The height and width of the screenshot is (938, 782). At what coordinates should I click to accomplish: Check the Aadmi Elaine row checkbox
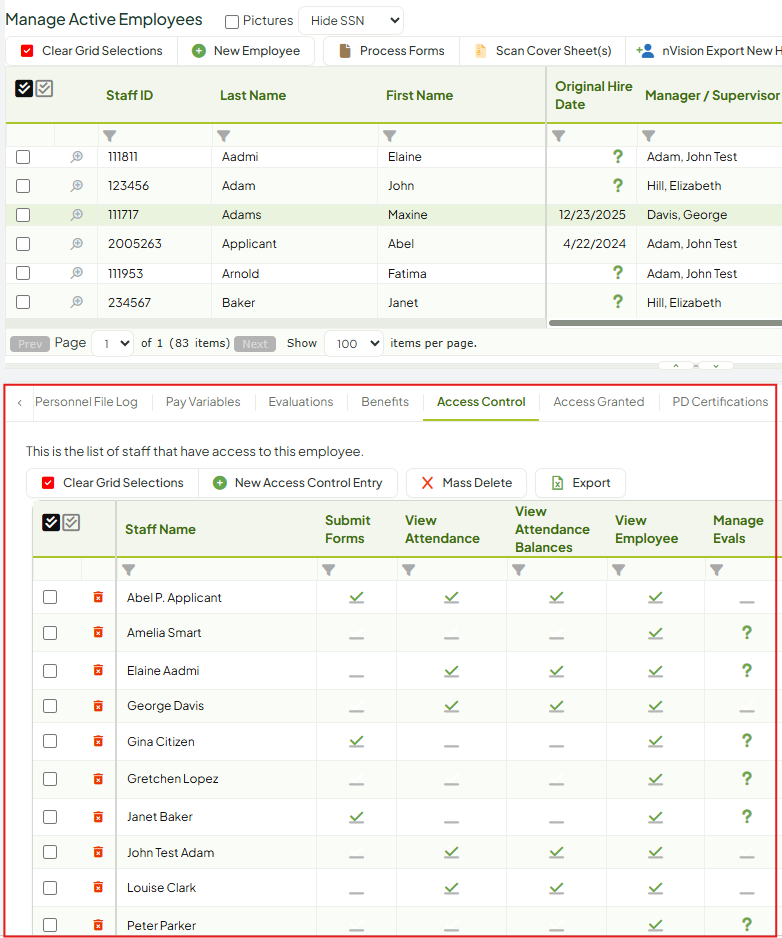23,157
